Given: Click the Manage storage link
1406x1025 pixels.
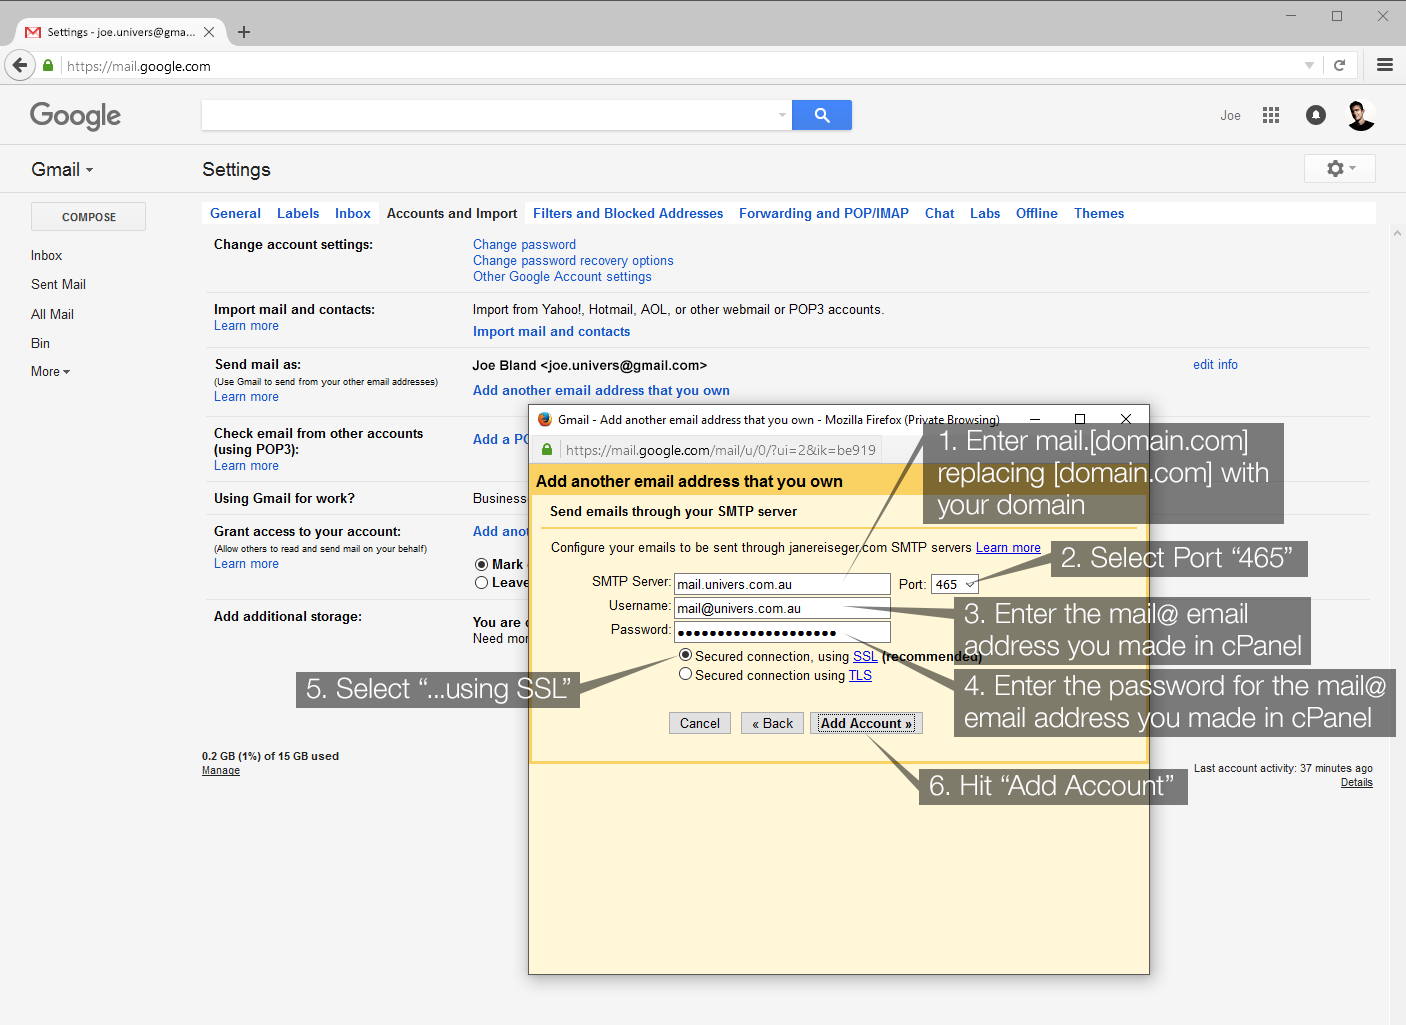Looking at the screenshot, I should pyautogui.click(x=221, y=770).
